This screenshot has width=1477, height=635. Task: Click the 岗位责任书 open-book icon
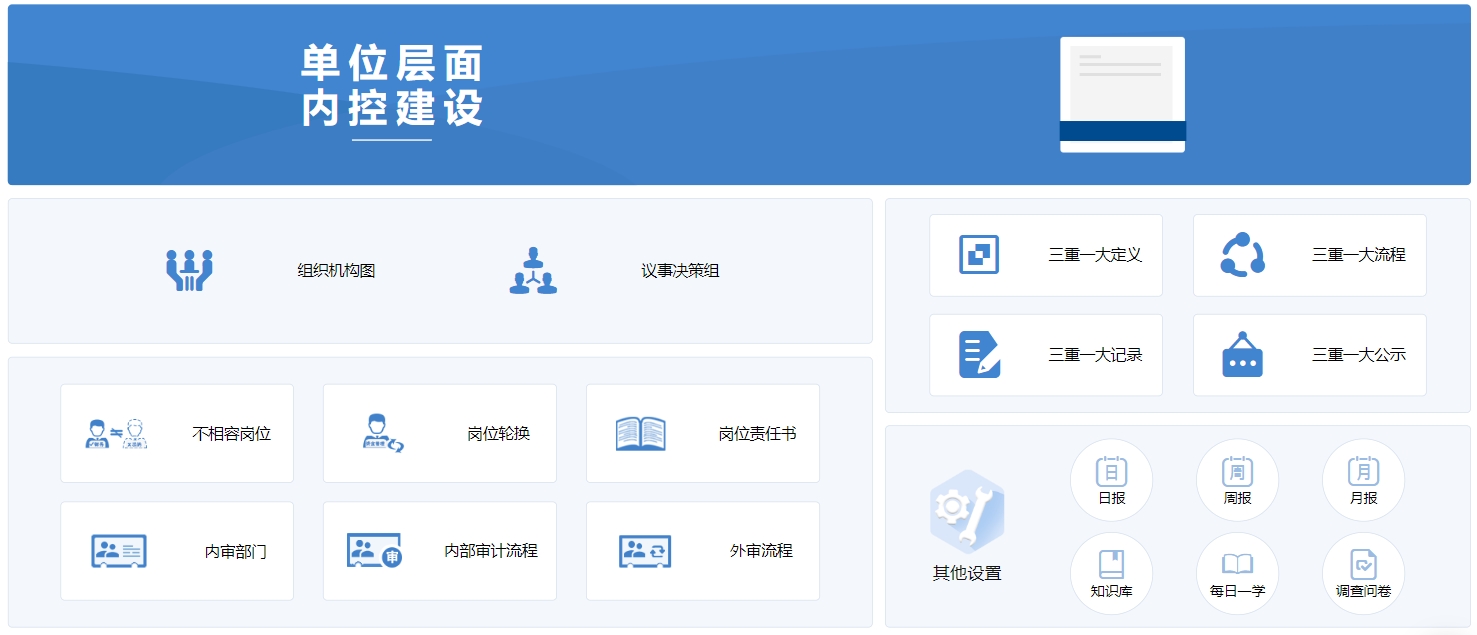(x=641, y=432)
